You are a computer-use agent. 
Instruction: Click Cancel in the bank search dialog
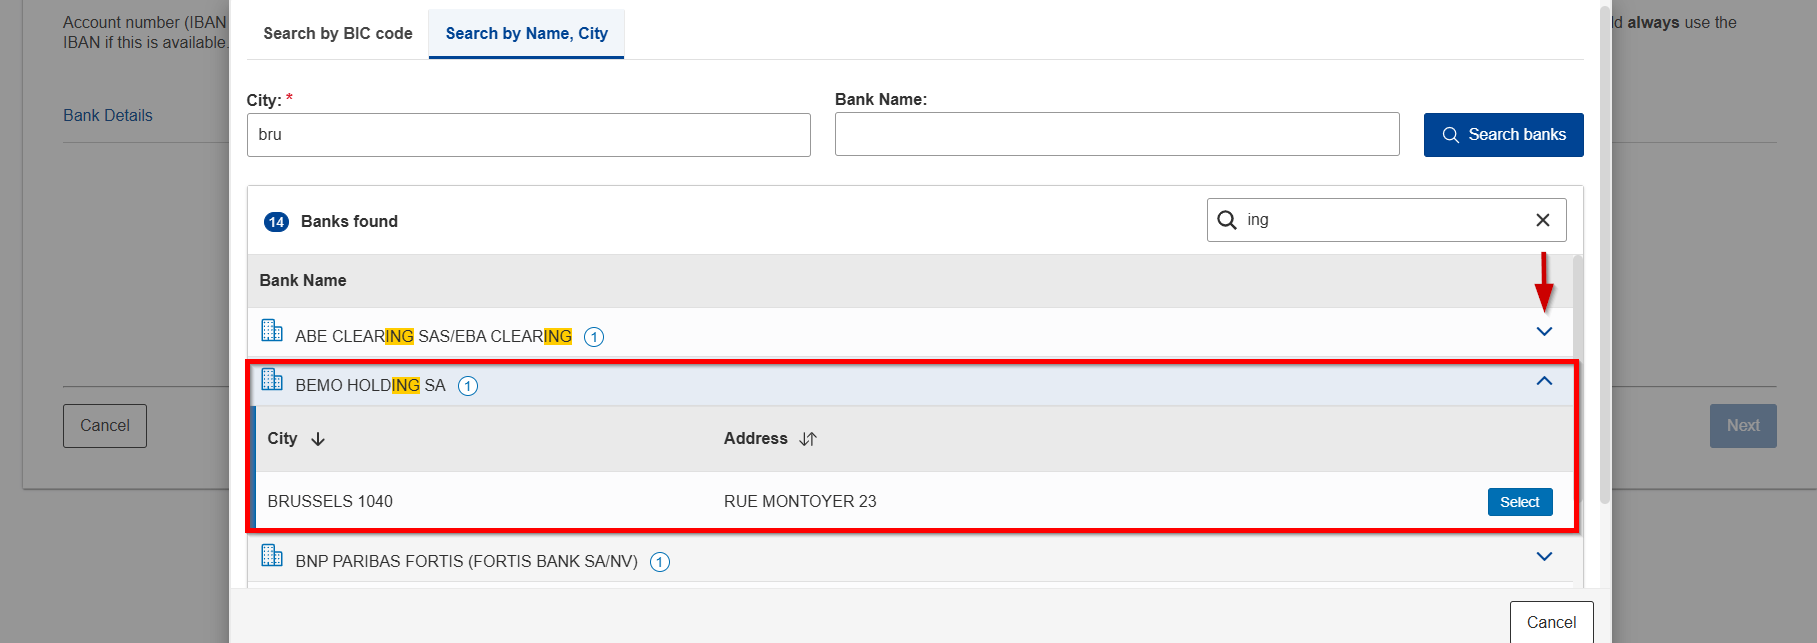pyautogui.click(x=1551, y=622)
